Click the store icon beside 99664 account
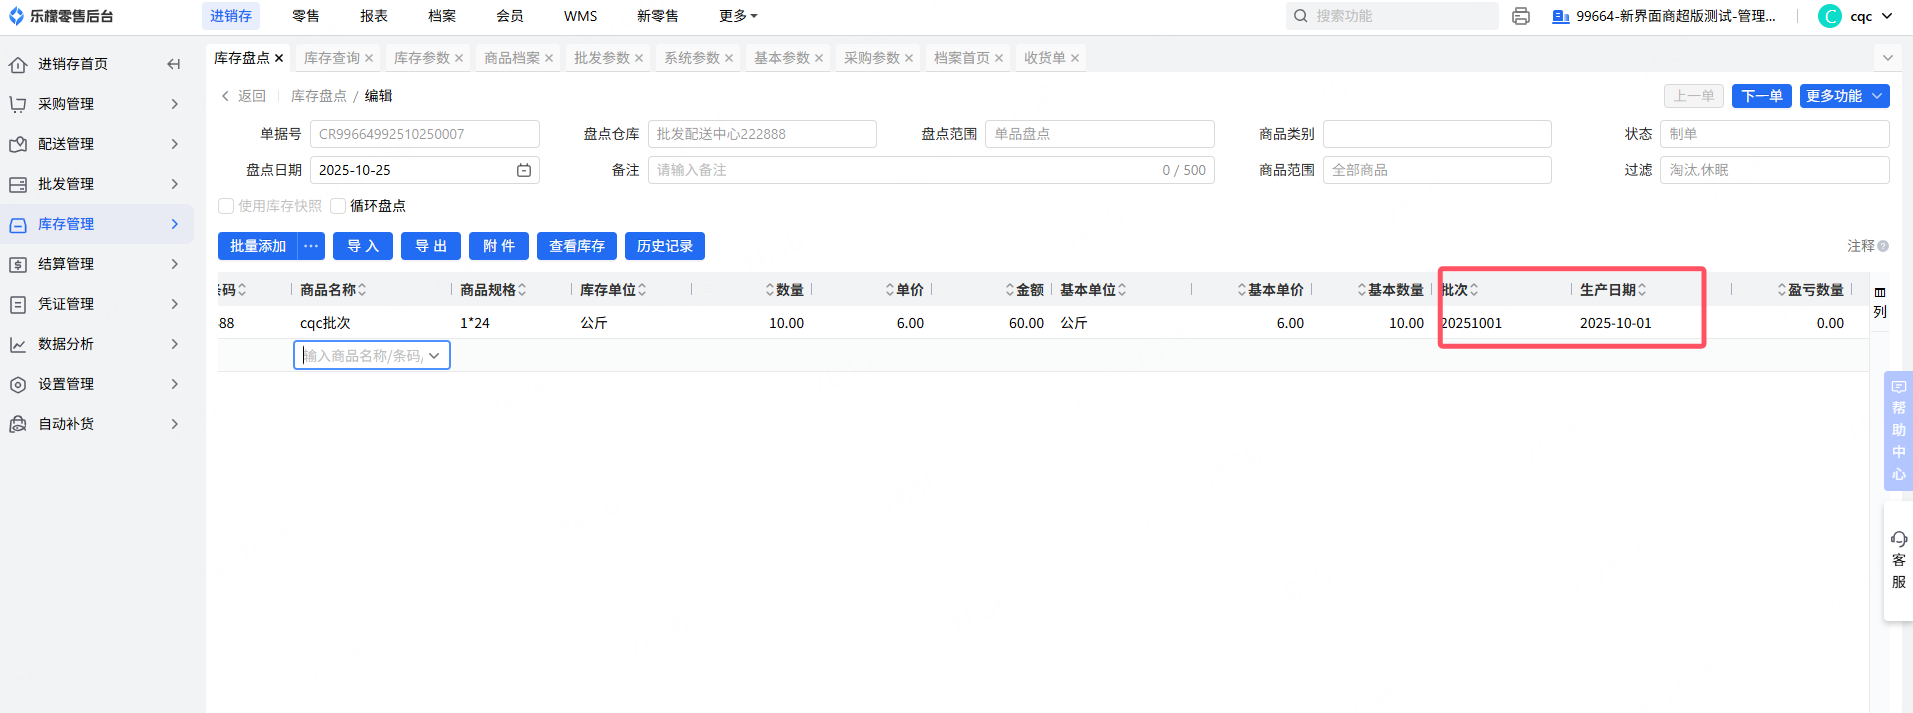1913x713 pixels. pyautogui.click(x=1560, y=16)
